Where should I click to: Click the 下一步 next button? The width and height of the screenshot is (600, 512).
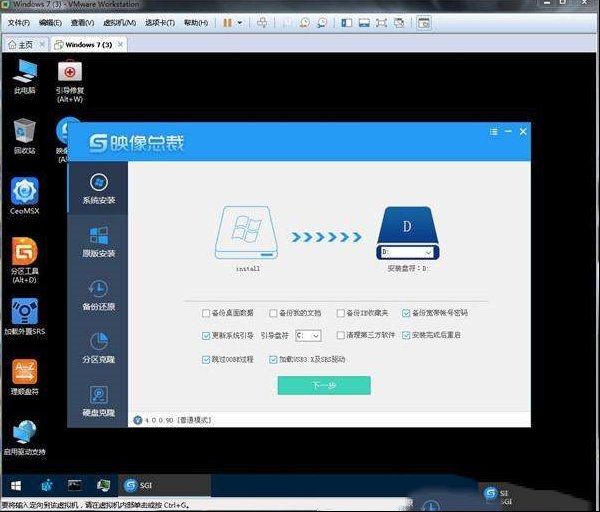324,385
